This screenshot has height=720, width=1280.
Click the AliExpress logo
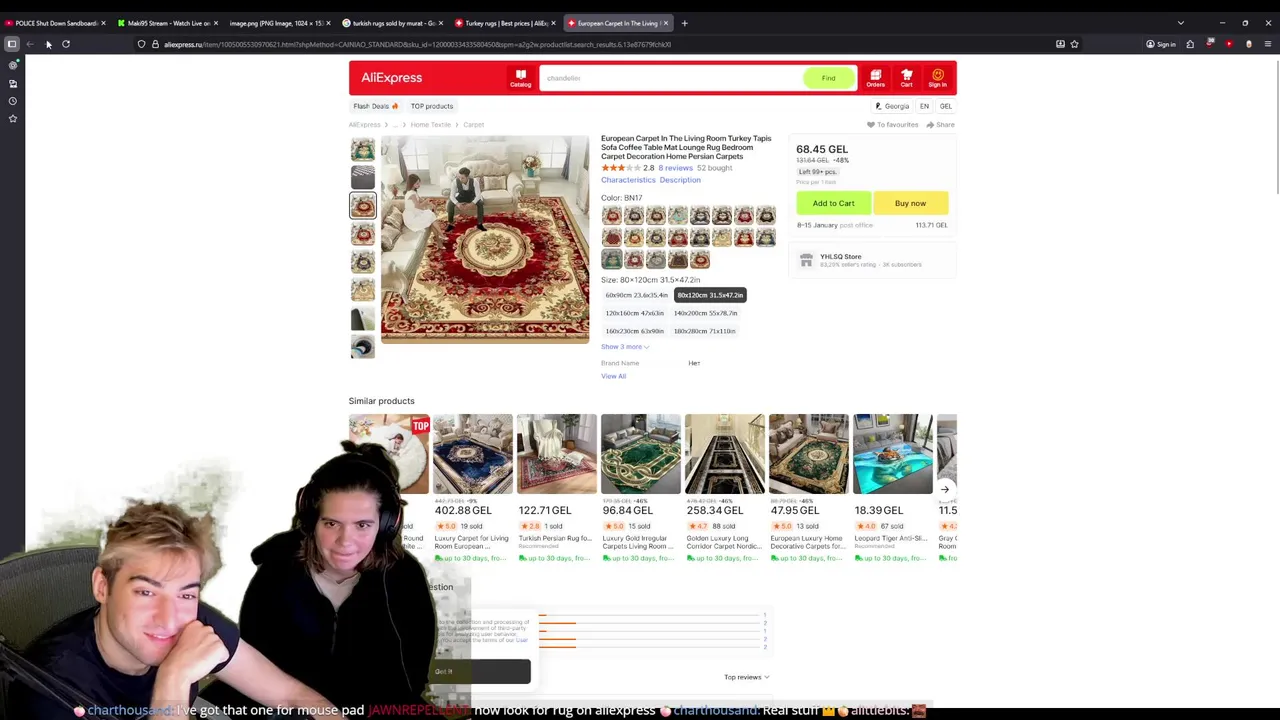tap(391, 78)
